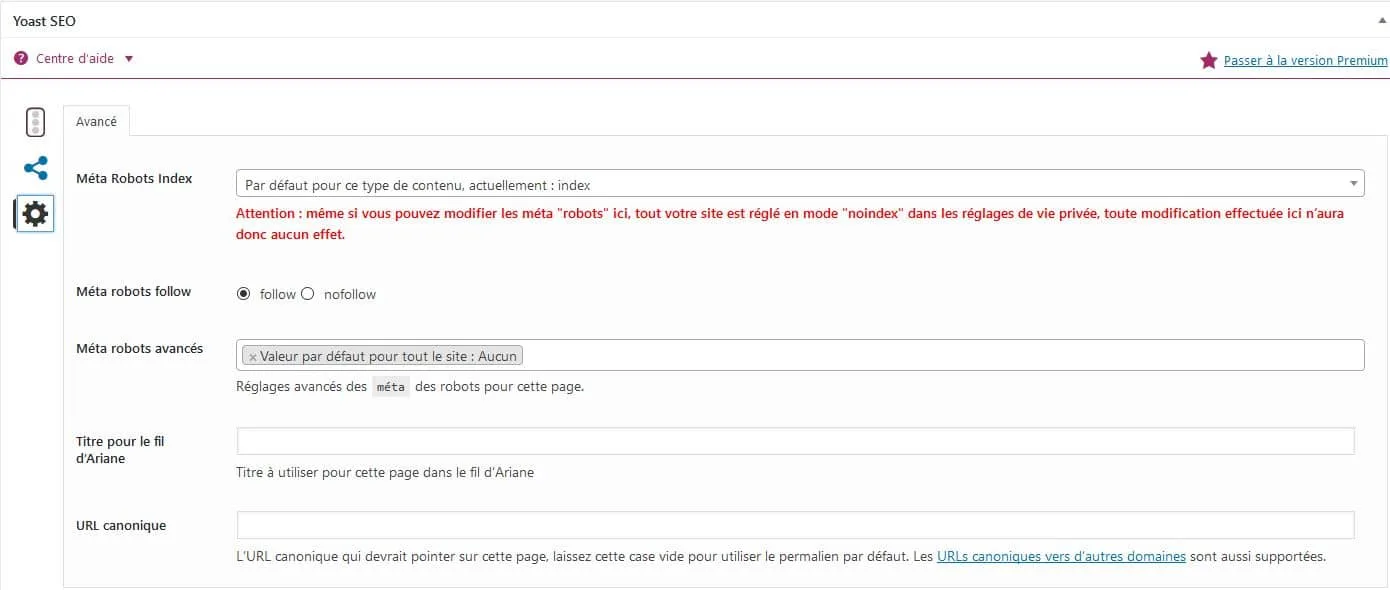Select the gear advanced settings tab
The image size is (1390, 590).
pyautogui.click(x=35, y=213)
